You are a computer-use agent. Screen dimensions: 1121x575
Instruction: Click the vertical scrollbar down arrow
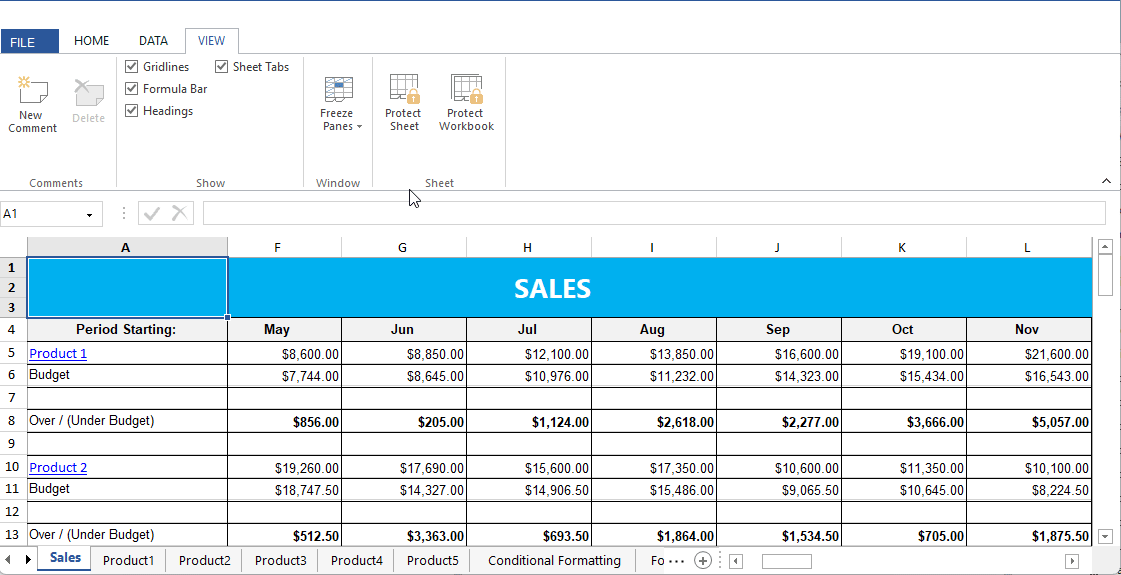click(x=1105, y=536)
